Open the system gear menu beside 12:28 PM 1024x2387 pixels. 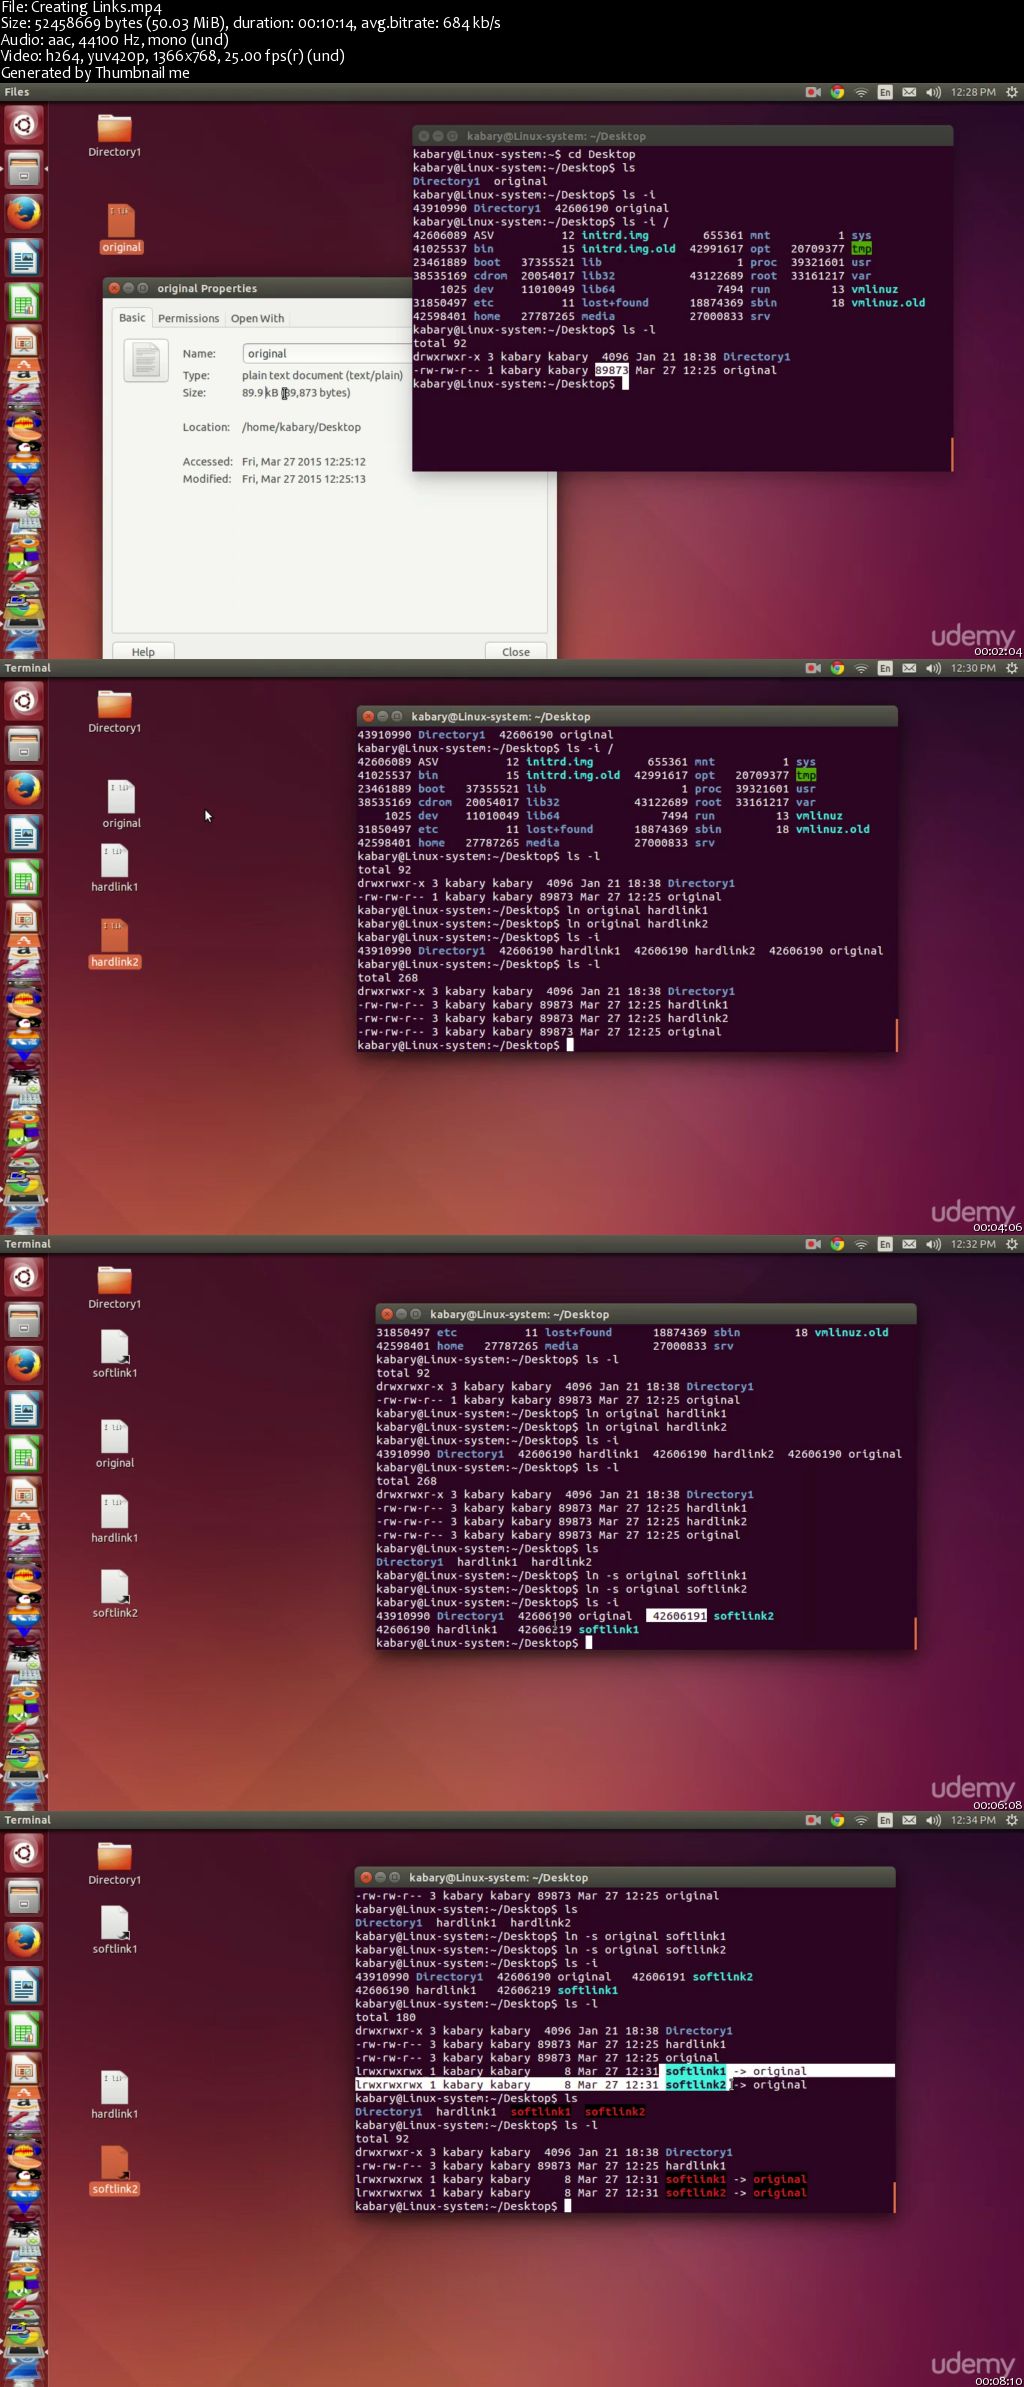1011,92
